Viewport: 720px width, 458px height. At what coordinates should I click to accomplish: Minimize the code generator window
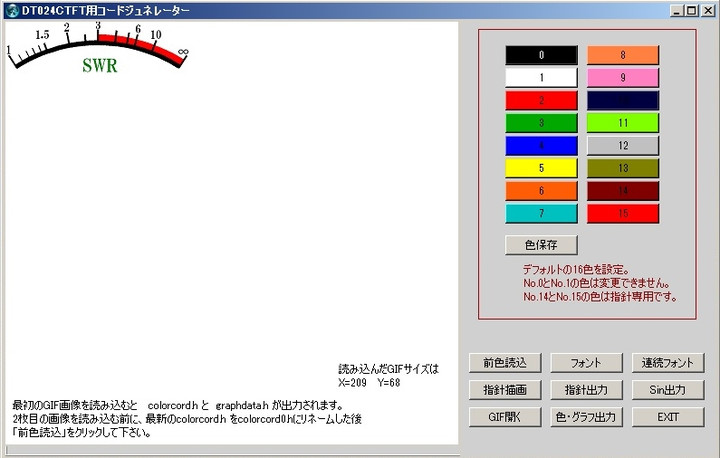point(676,10)
